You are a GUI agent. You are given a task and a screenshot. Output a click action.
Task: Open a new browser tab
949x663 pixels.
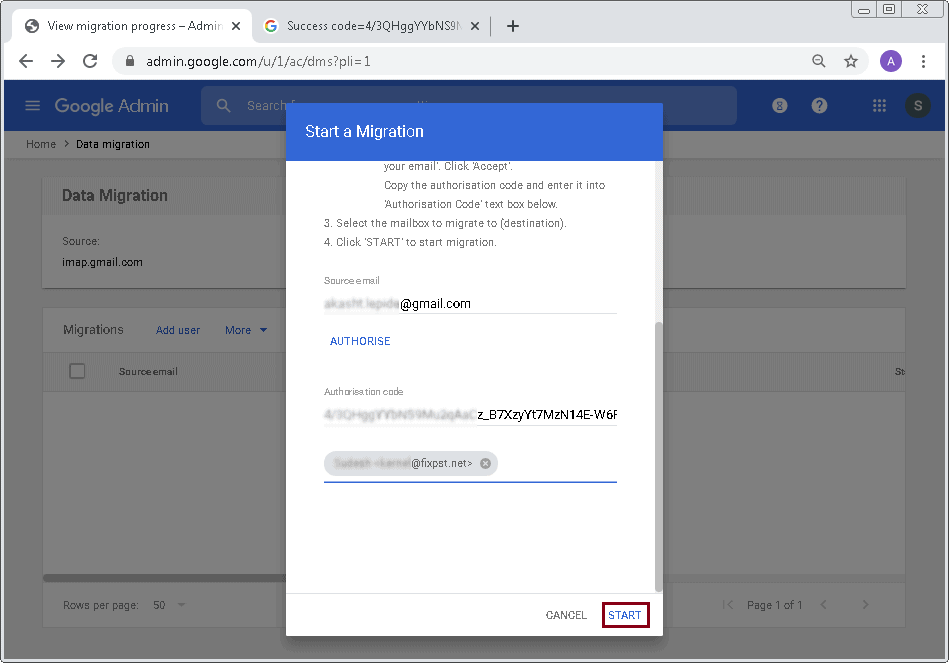pos(513,26)
